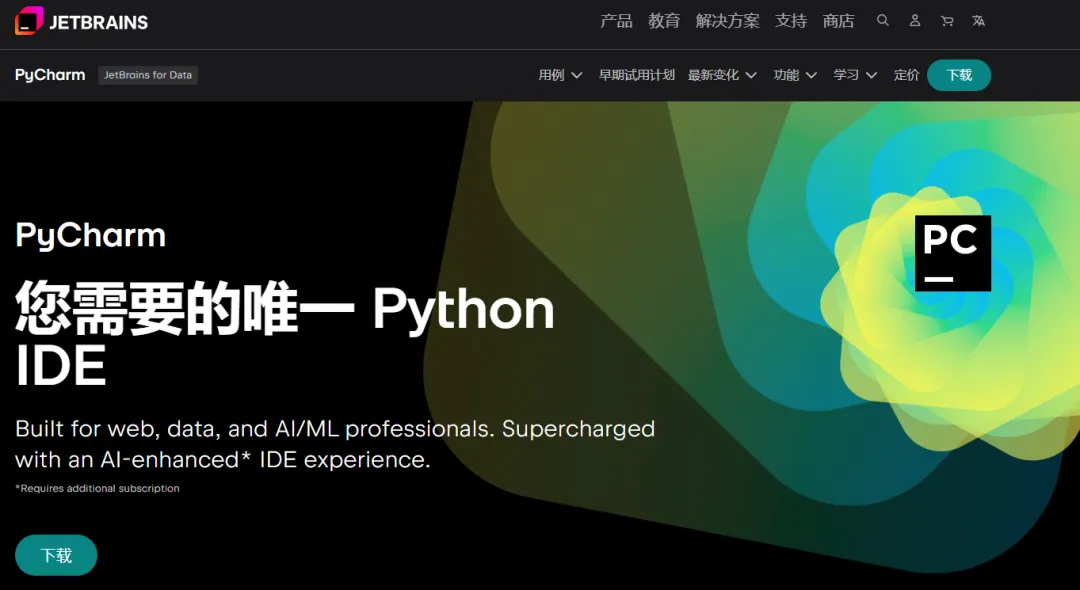Image resolution: width=1080 pixels, height=590 pixels.
Task: Click the JetBrains logo
Action: (81, 21)
